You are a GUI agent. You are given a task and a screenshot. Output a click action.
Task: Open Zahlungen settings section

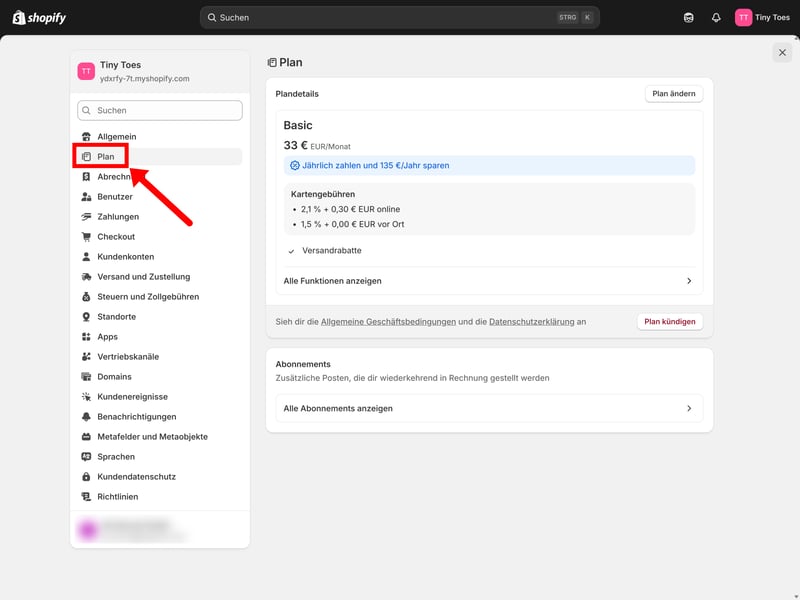(118, 217)
